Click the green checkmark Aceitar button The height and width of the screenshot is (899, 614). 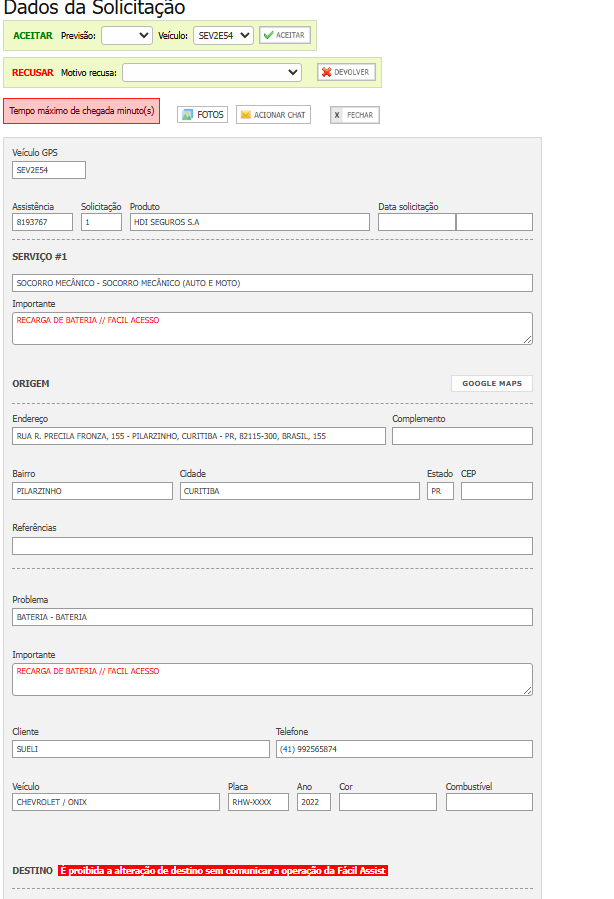[x=285, y=35]
